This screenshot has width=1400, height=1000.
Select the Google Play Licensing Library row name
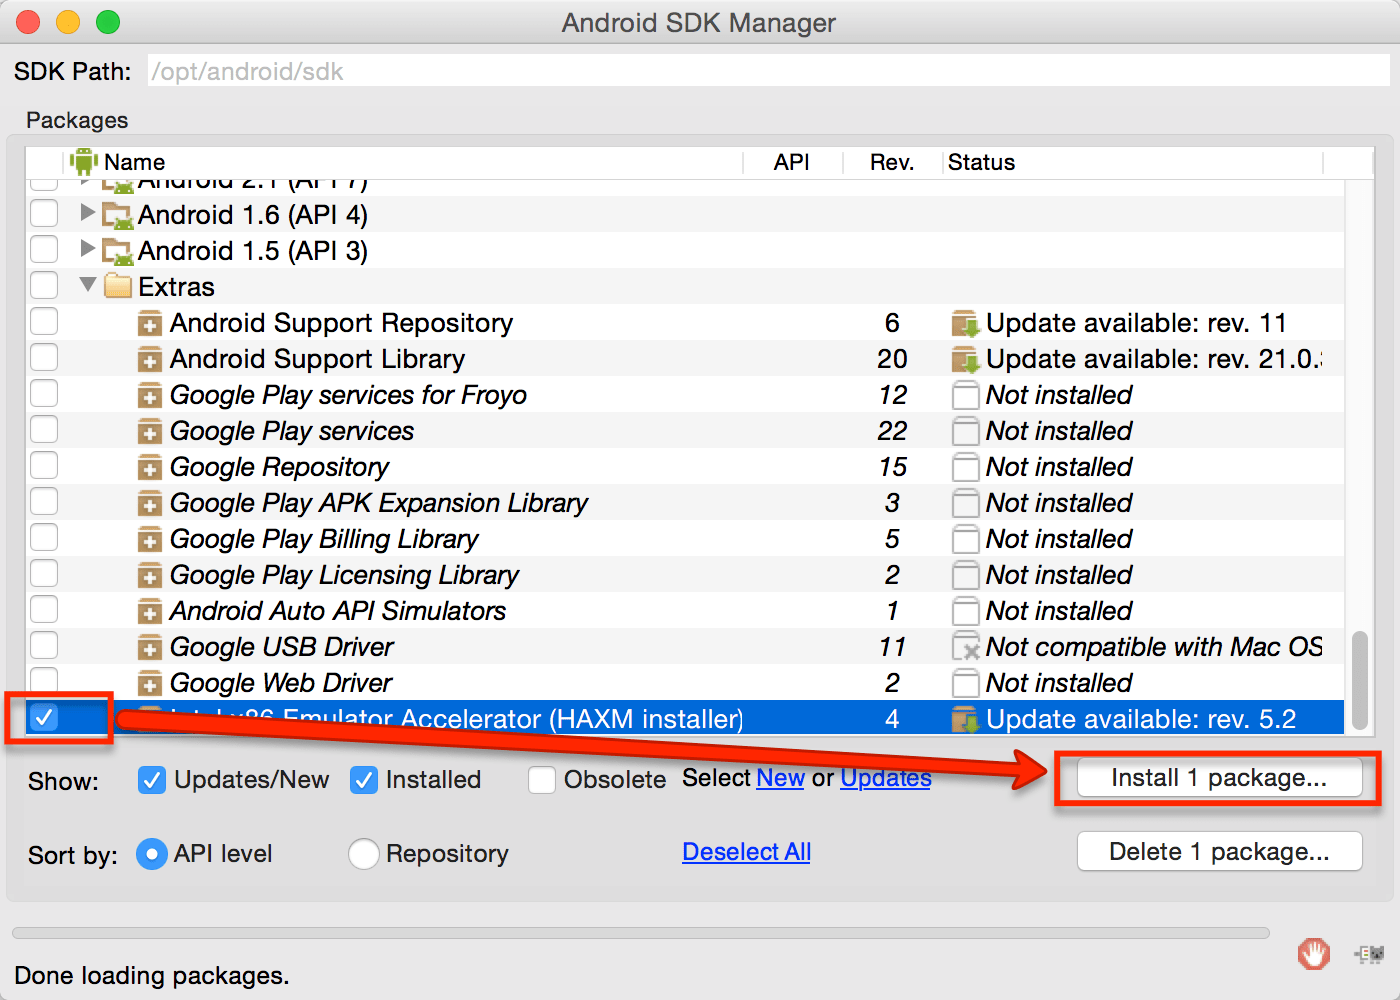coord(345,575)
